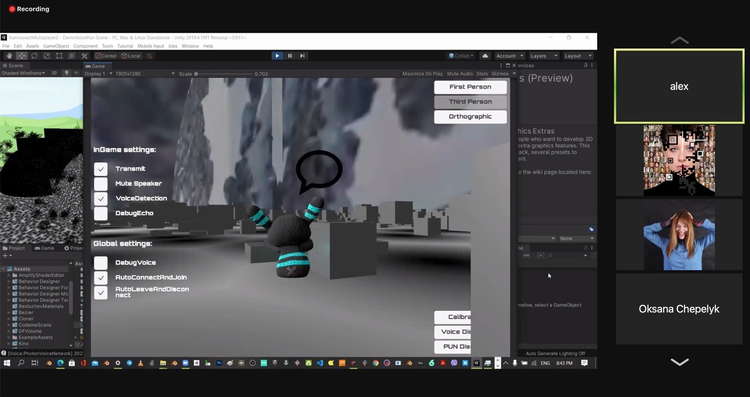Disable the AutoConnectAndJoin checkbox
The height and width of the screenshot is (397, 750).
[x=100, y=277]
